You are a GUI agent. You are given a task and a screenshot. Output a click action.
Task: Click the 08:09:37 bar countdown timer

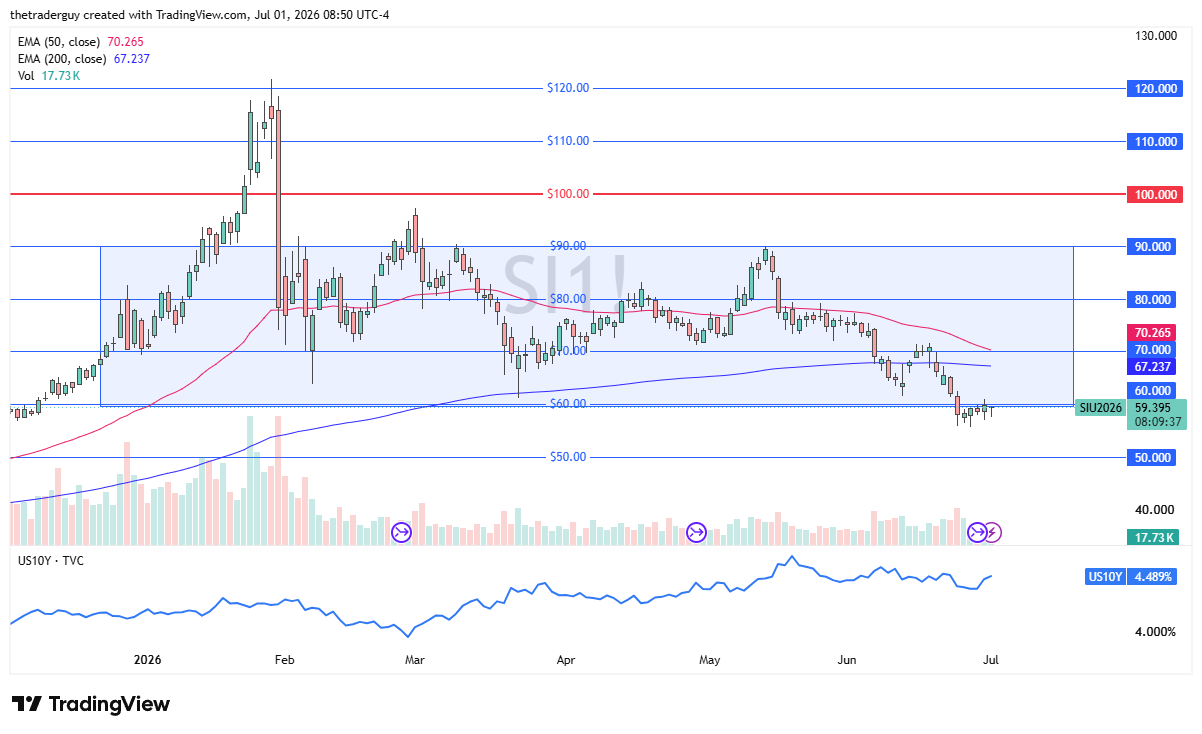(x=1156, y=422)
